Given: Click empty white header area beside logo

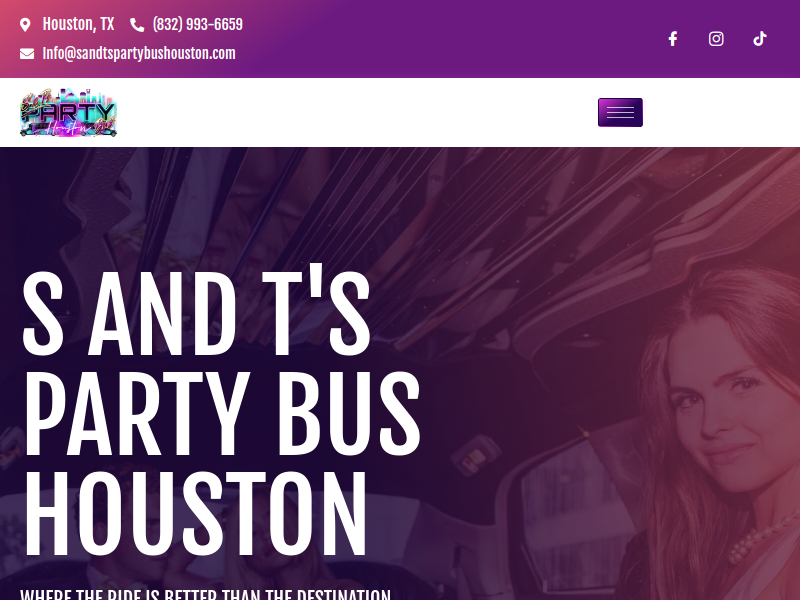Looking at the screenshot, I should click(x=357, y=112).
